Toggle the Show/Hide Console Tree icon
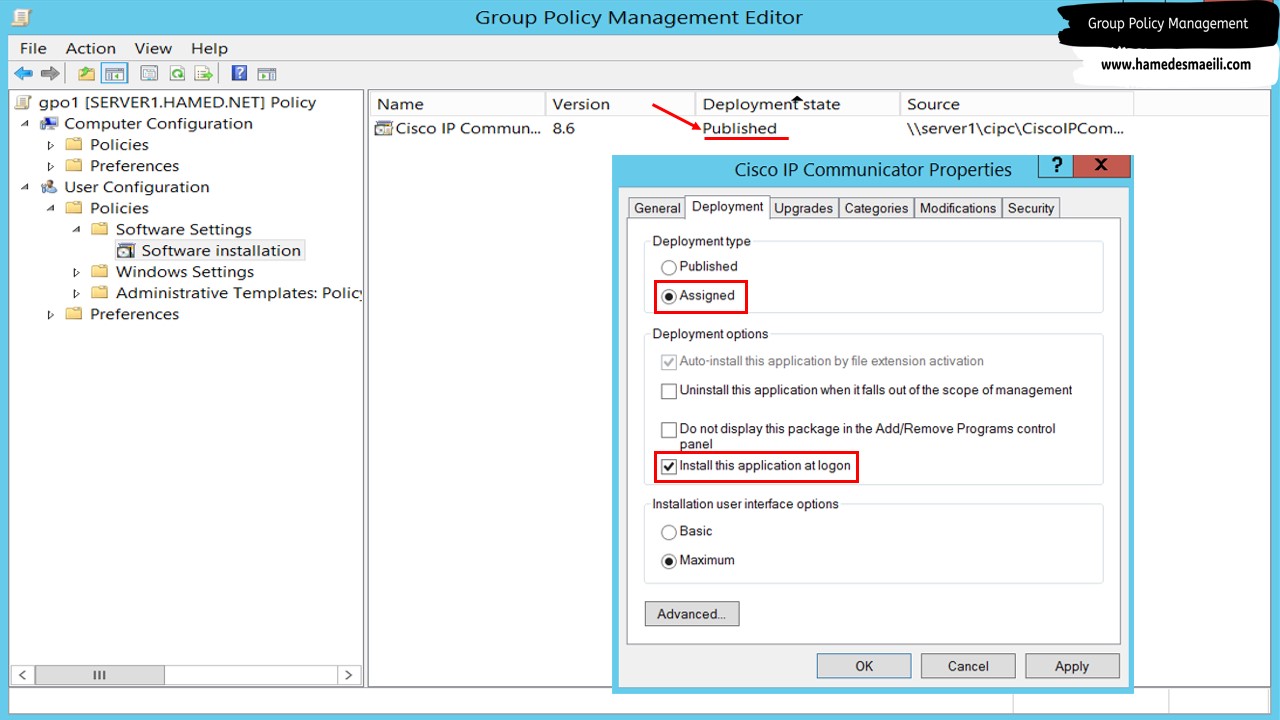1280x720 pixels. pos(115,73)
